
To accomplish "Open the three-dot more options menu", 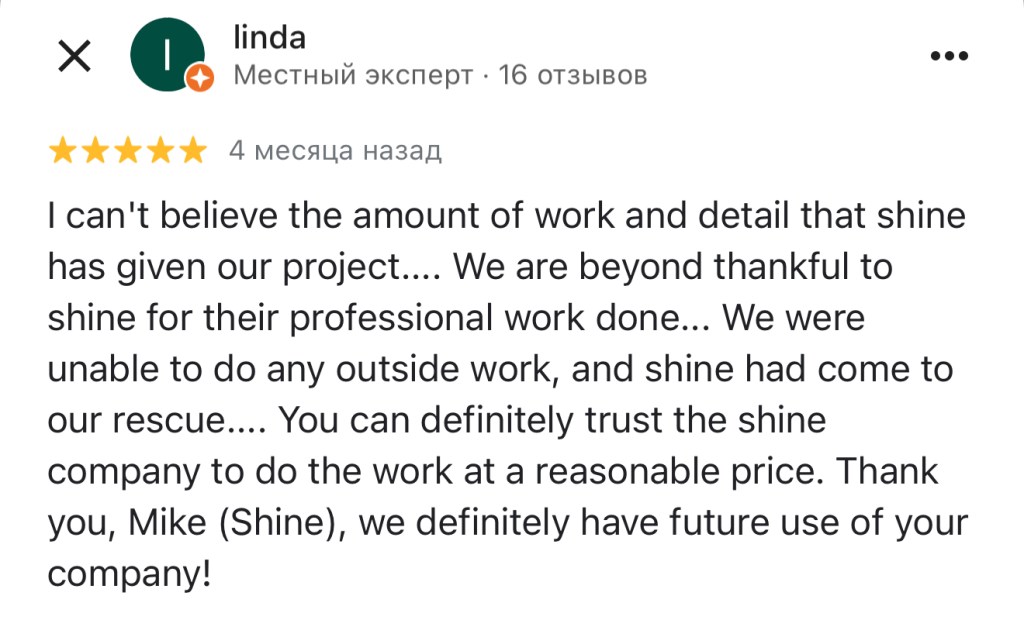I will pos(949,57).
